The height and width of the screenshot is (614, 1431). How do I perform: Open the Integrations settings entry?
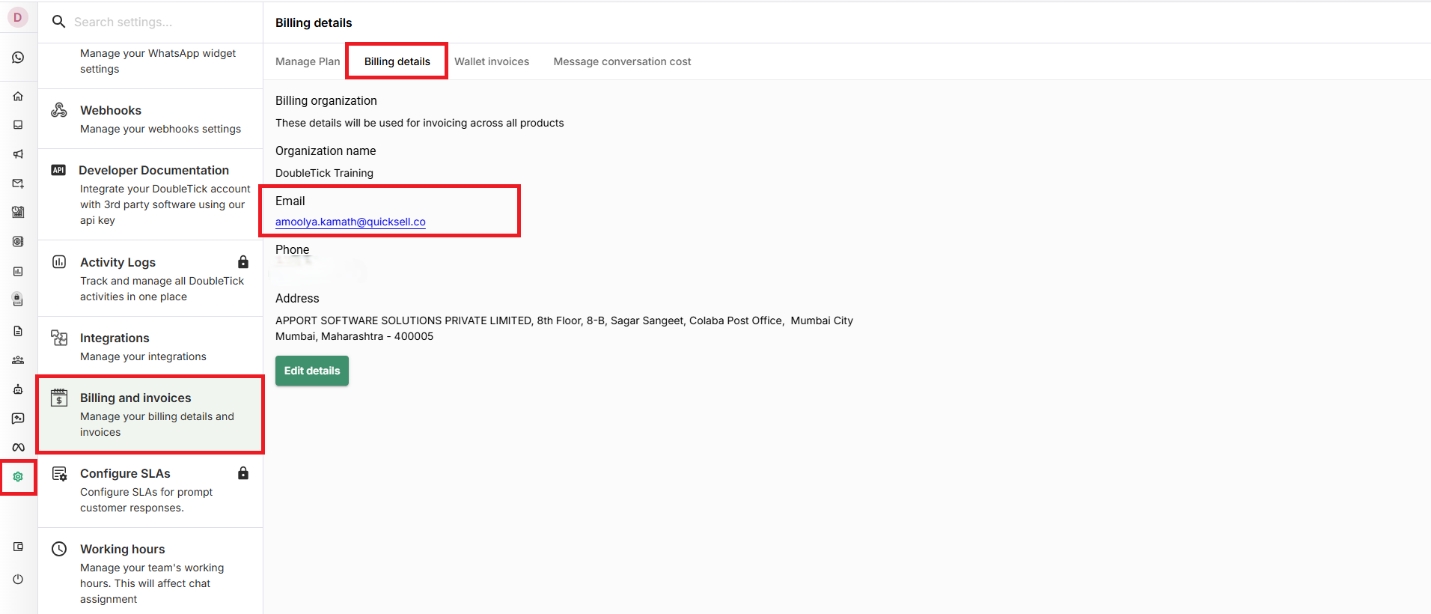[150, 346]
